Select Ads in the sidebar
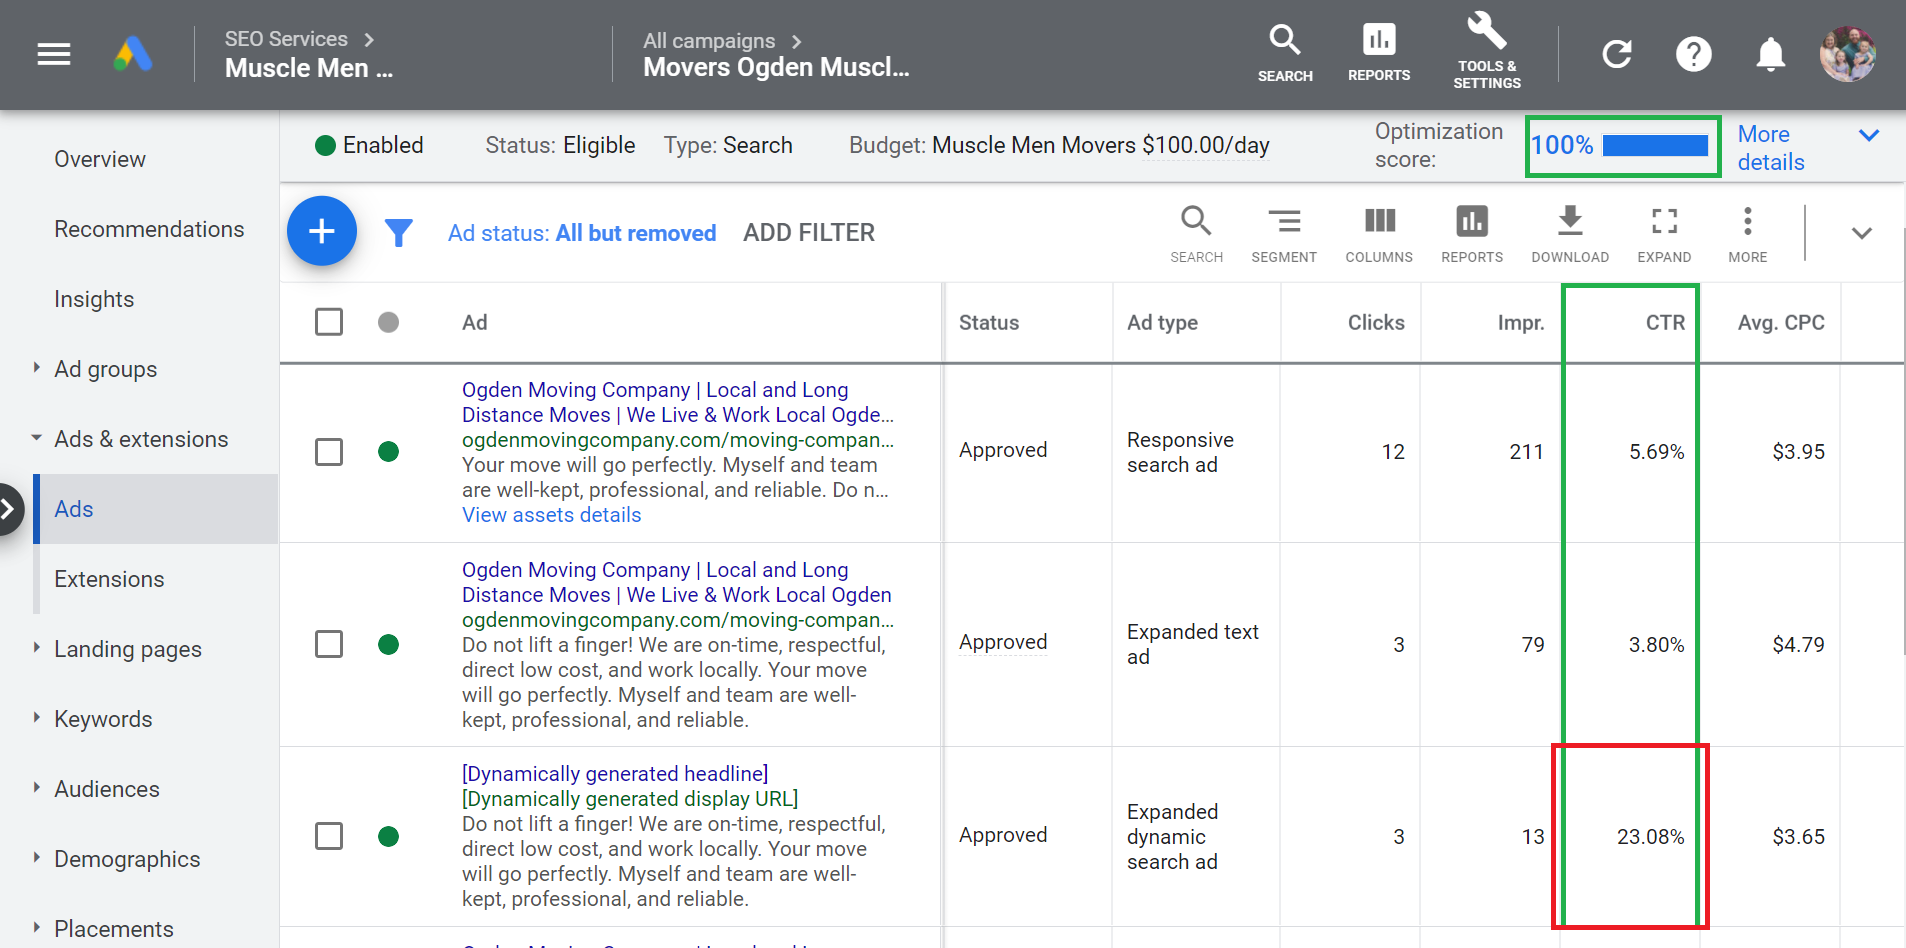The image size is (1906, 948). tap(157, 509)
